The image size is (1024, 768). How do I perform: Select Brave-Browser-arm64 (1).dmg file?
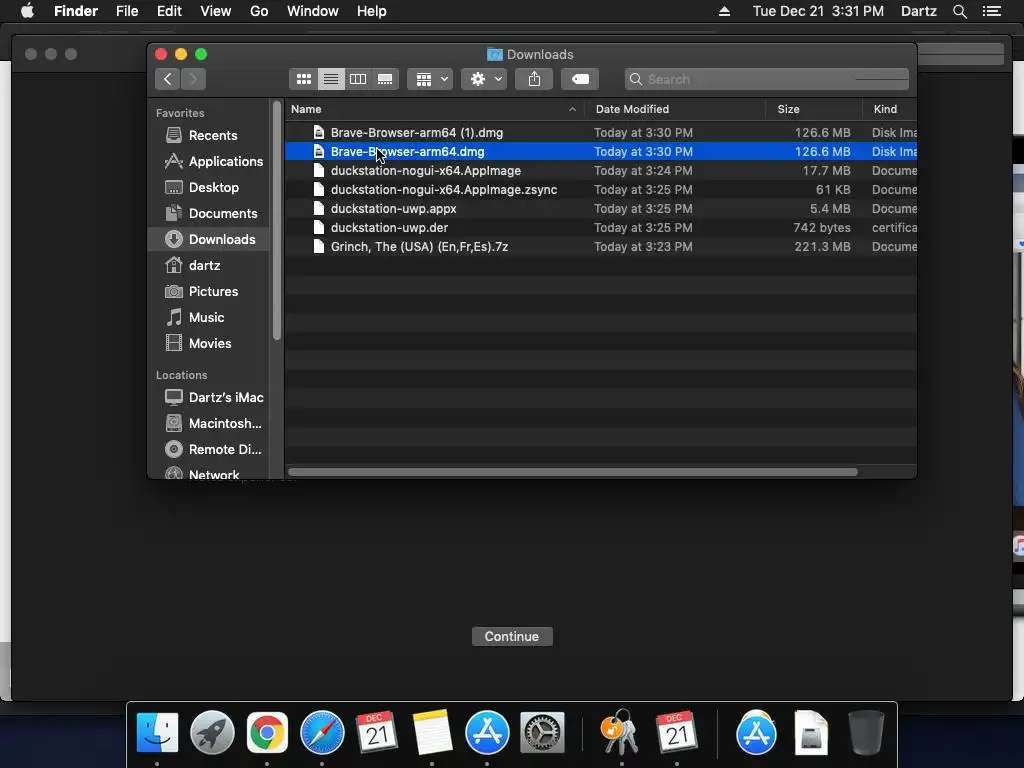[601, 133]
